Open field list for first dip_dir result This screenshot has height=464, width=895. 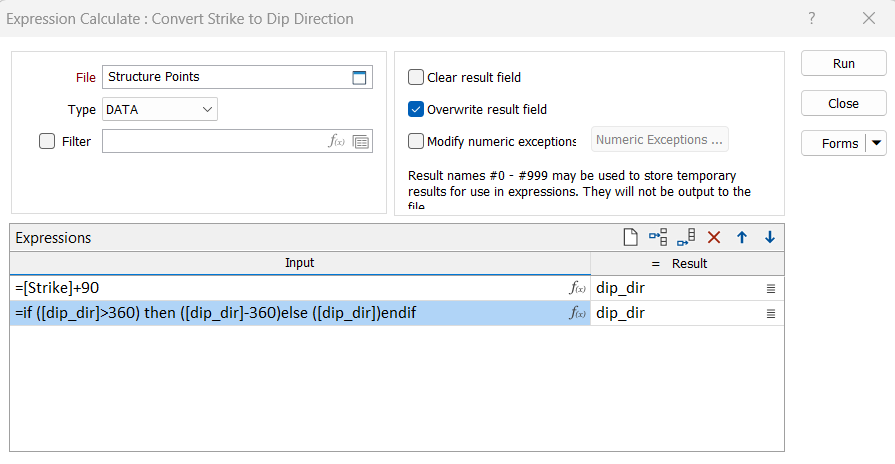coord(771,288)
